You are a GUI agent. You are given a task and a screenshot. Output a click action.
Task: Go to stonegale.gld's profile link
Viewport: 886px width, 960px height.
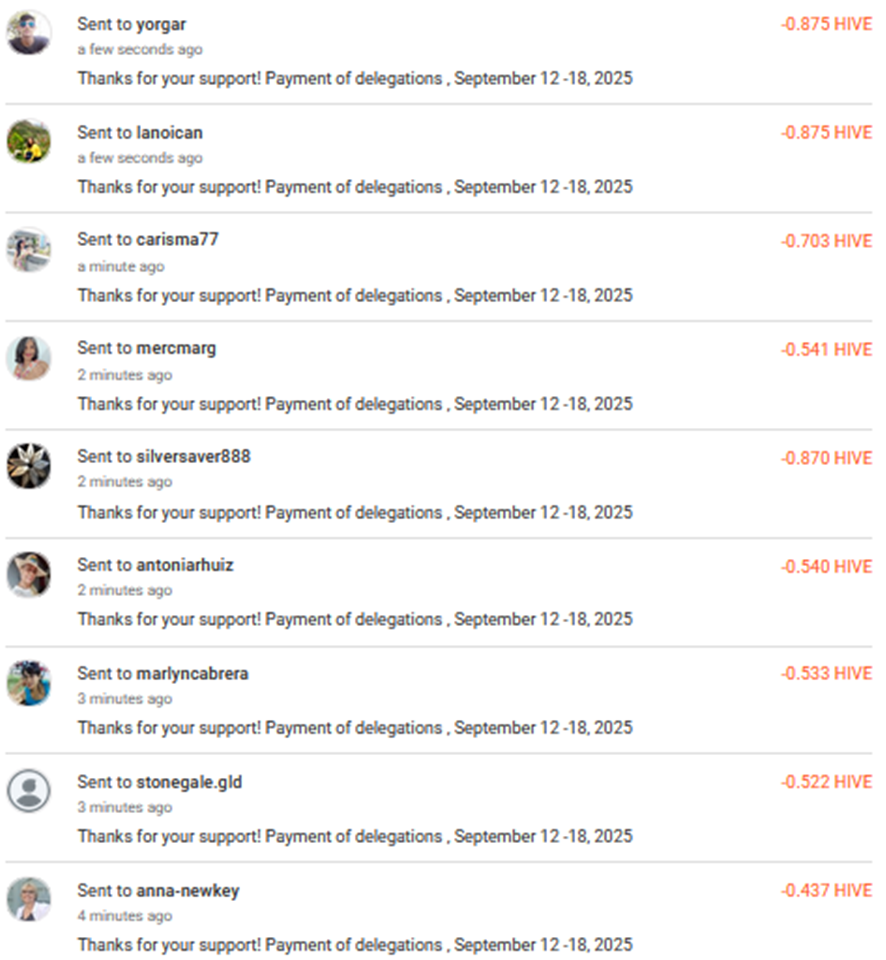[189, 782]
